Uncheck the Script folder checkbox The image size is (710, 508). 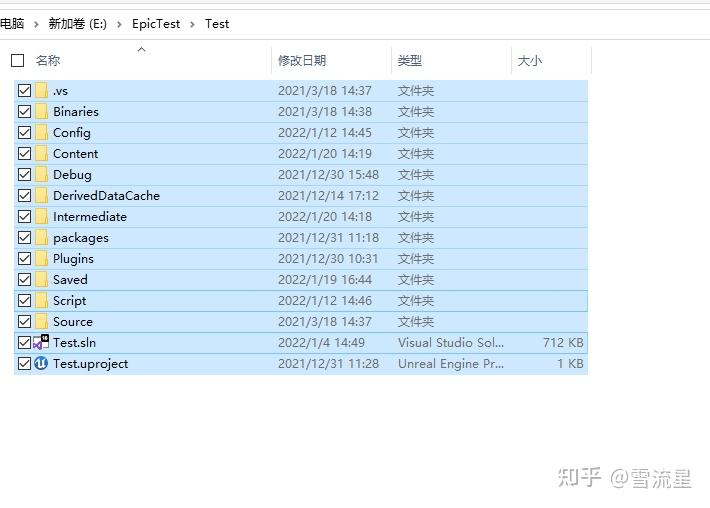point(24,301)
